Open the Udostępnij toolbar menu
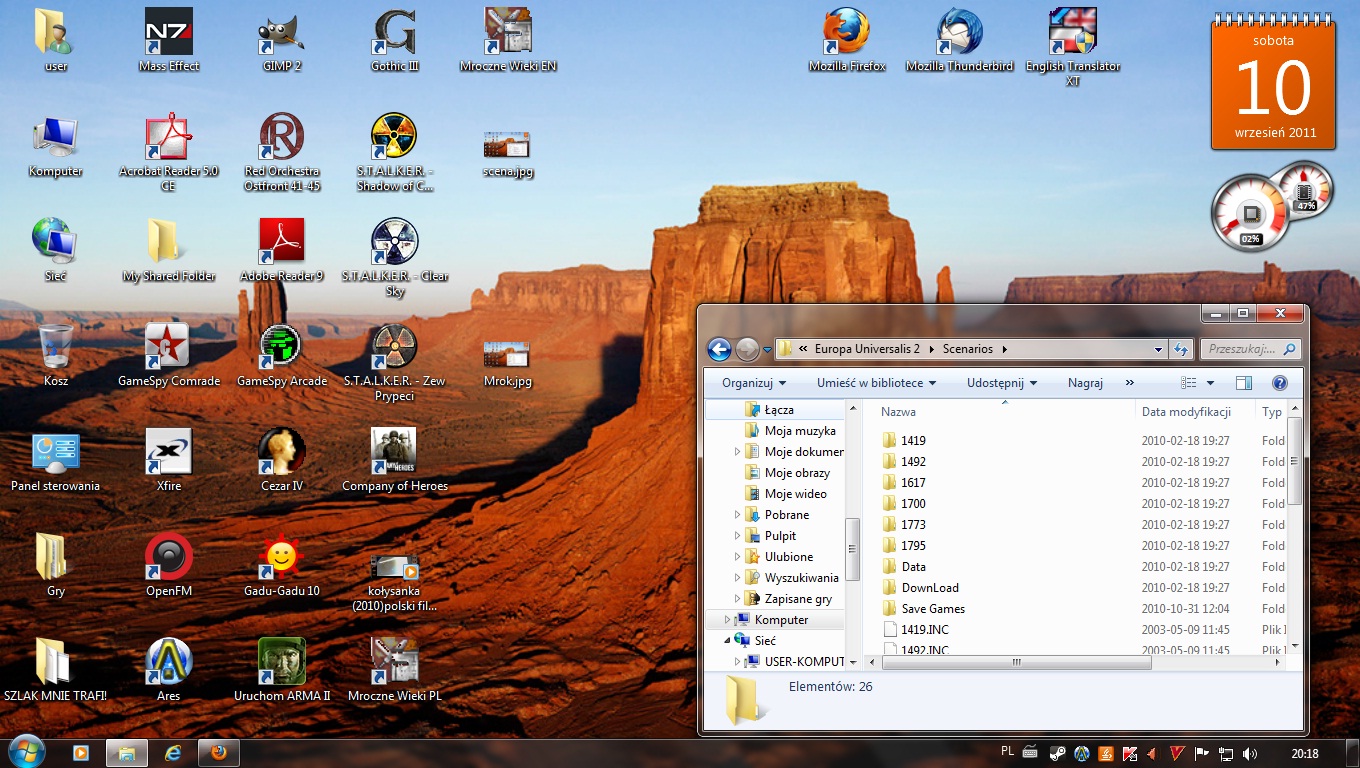Image resolution: width=1360 pixels, height=768 pixels. pos(1002,383)
